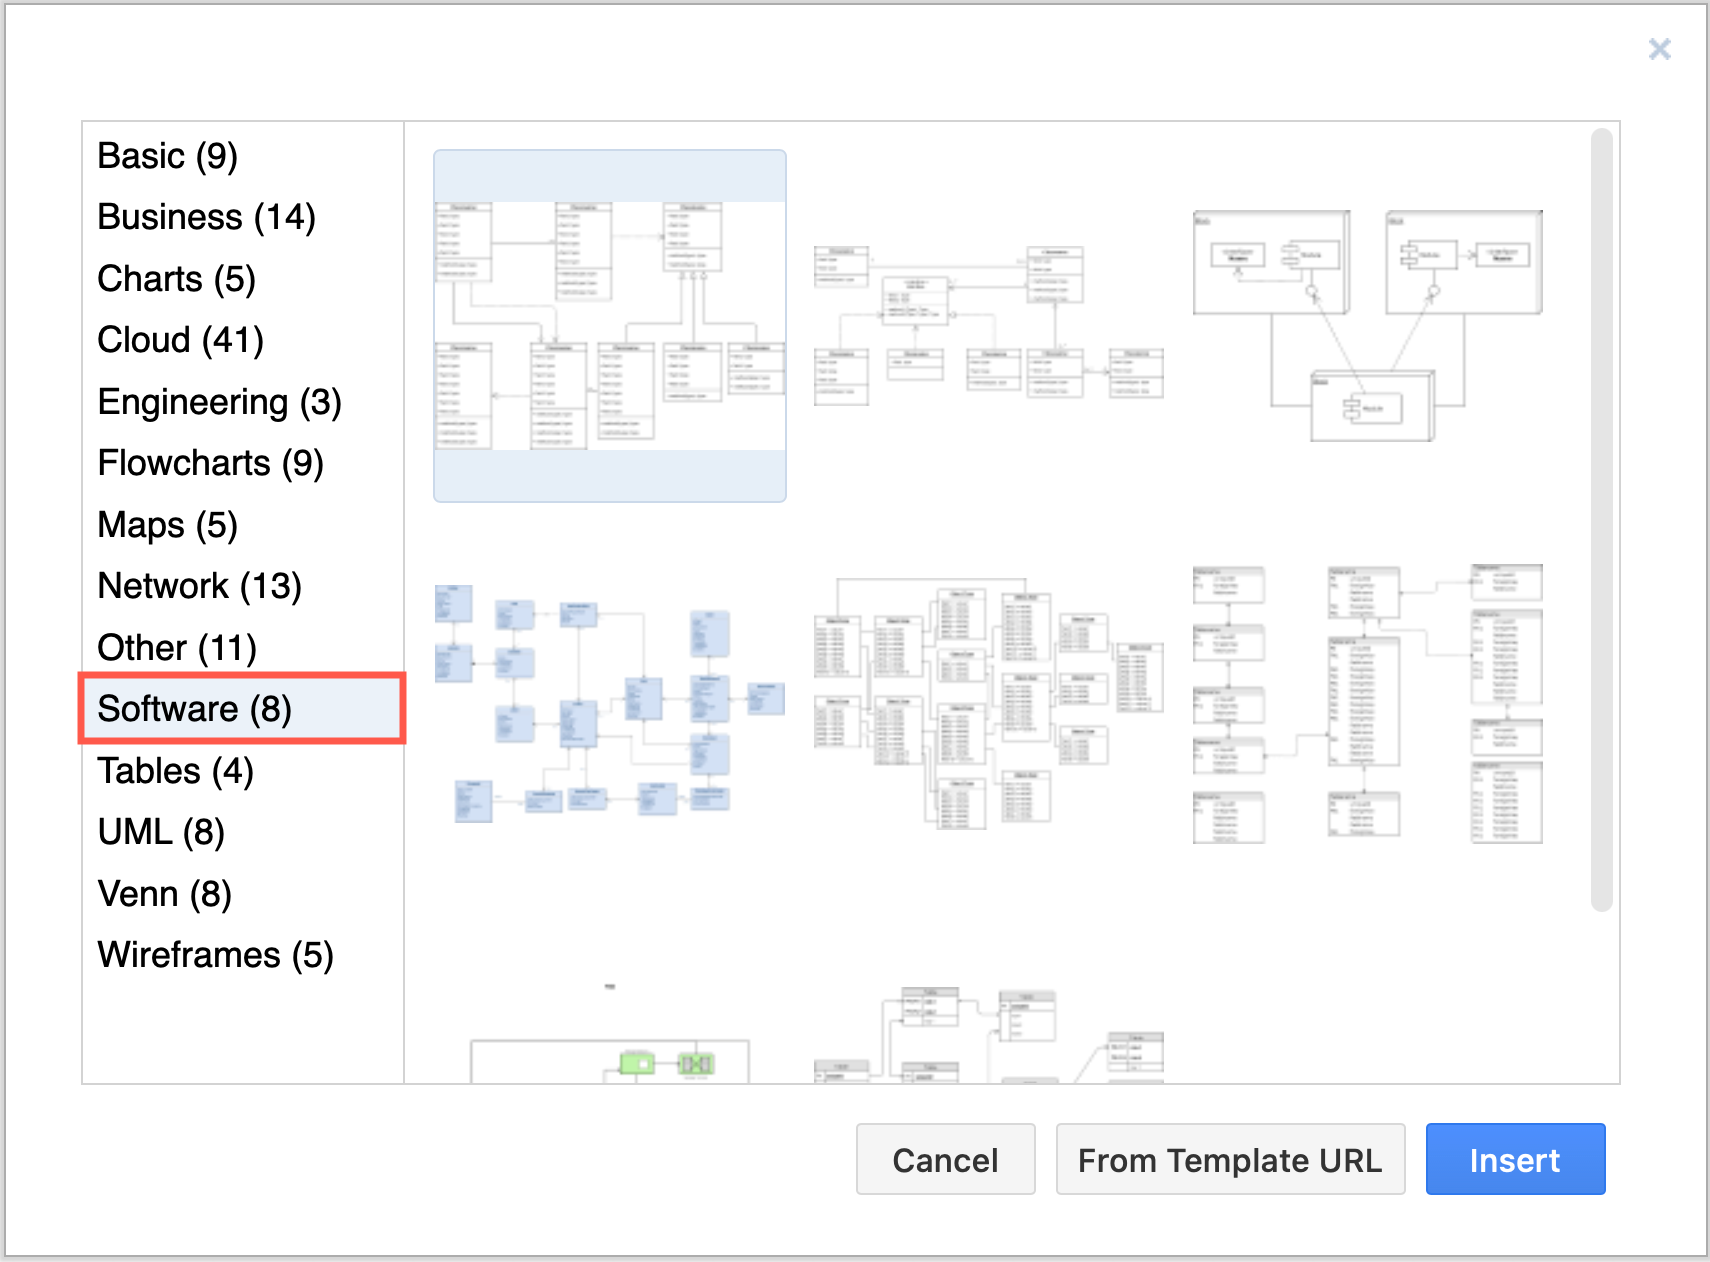Select the Other category
The height and width of the screenshot is (1262, 1710).
click(x=177, y=647)
